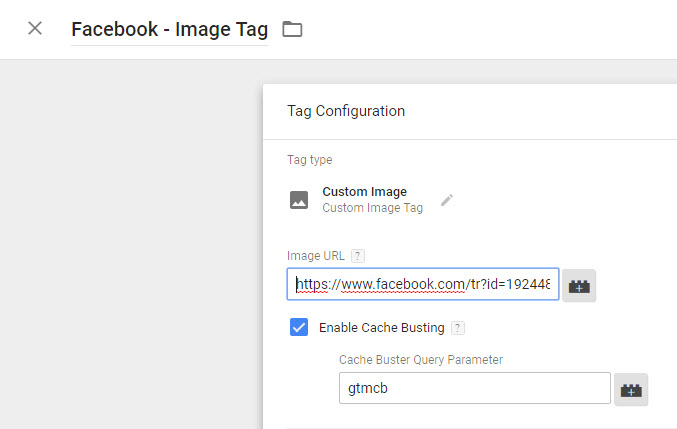
Task: Click the Image URL field label
Action: pos(316,256)
